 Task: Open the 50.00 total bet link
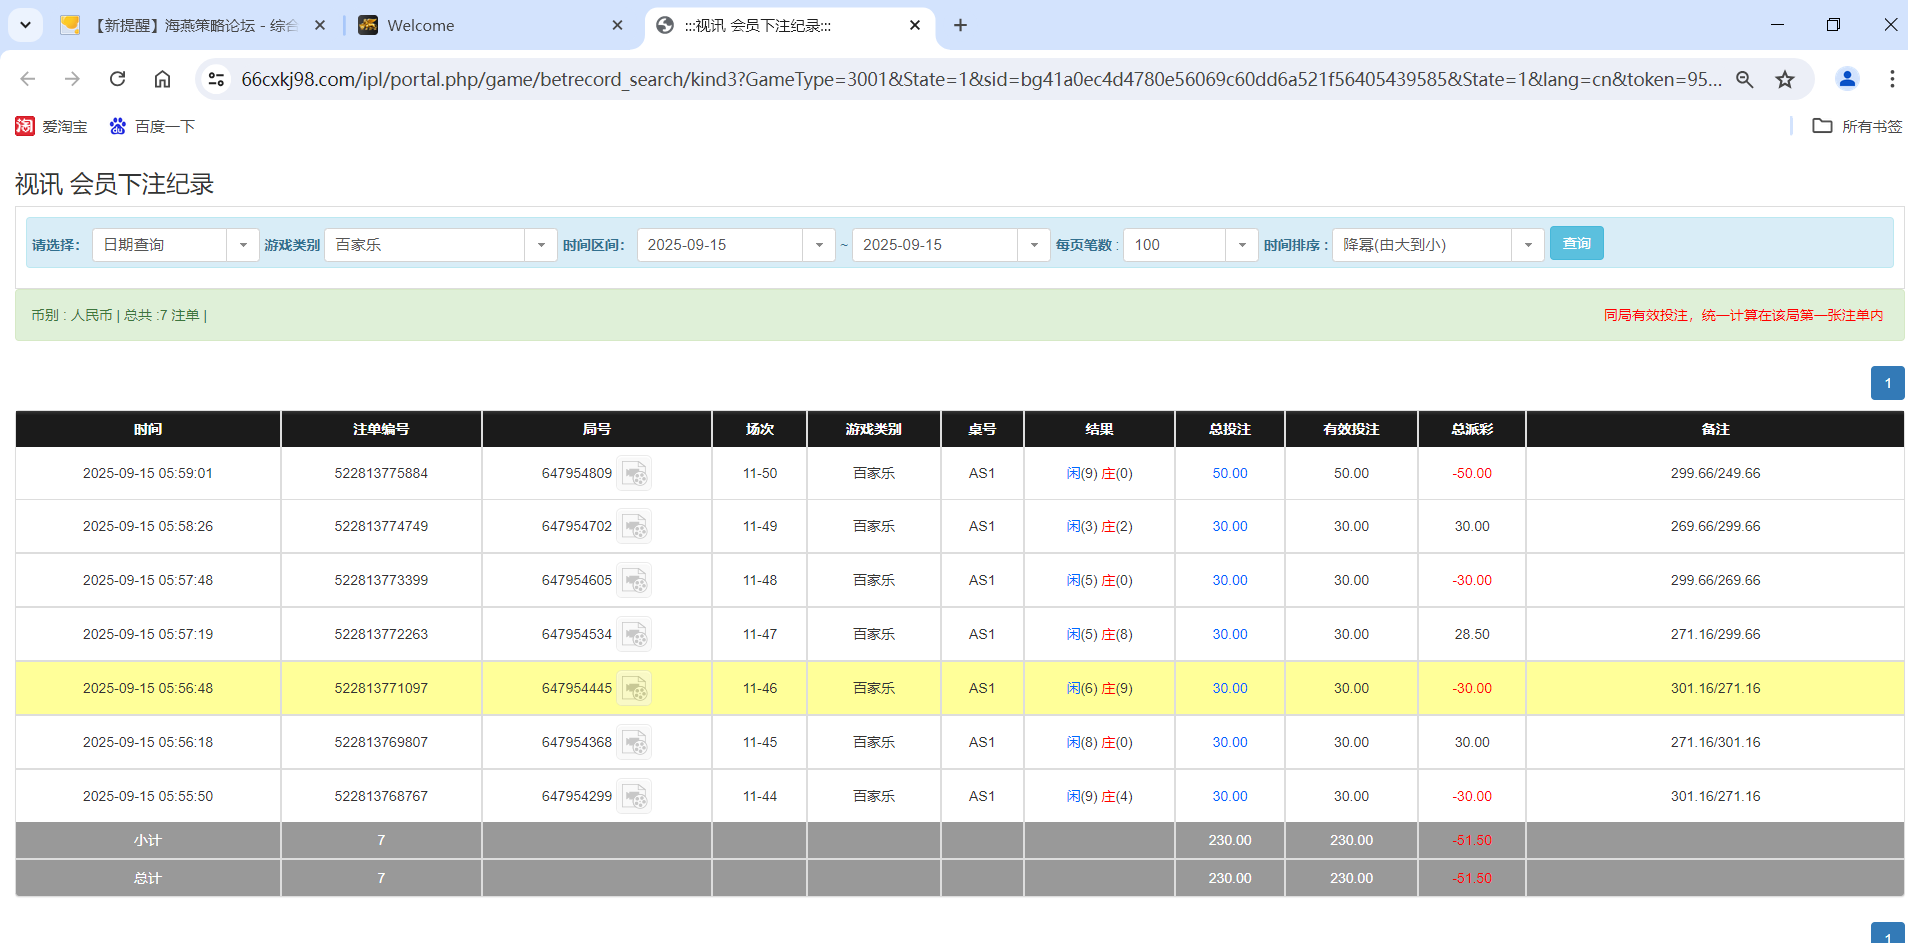[1229, 473]
